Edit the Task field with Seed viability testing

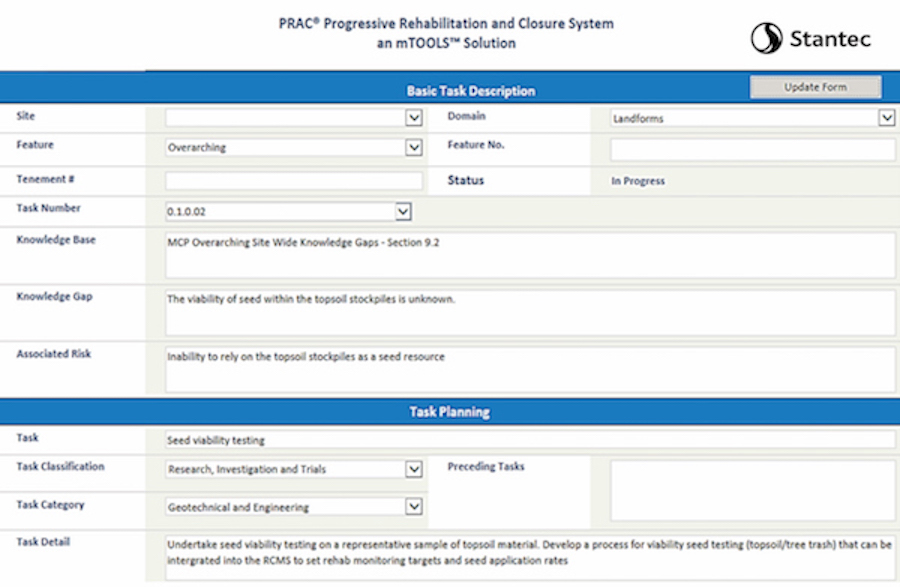coord(530,440)
